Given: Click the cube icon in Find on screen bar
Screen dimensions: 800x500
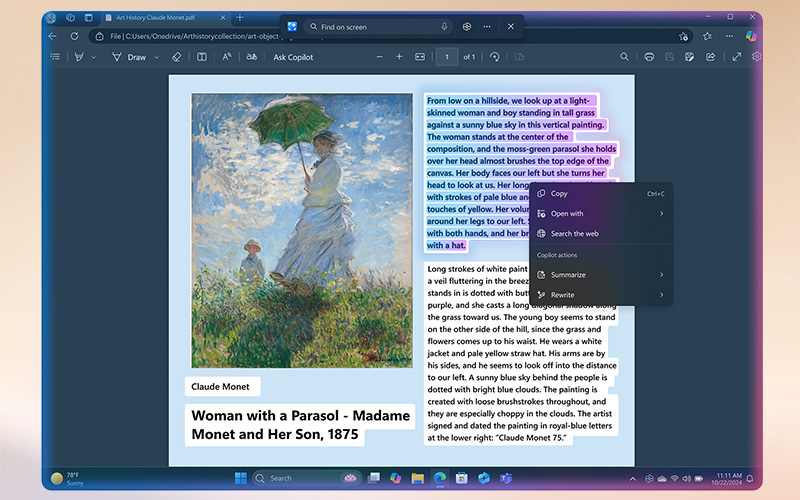Looking at the screenshot, I should tap(466, 27).
